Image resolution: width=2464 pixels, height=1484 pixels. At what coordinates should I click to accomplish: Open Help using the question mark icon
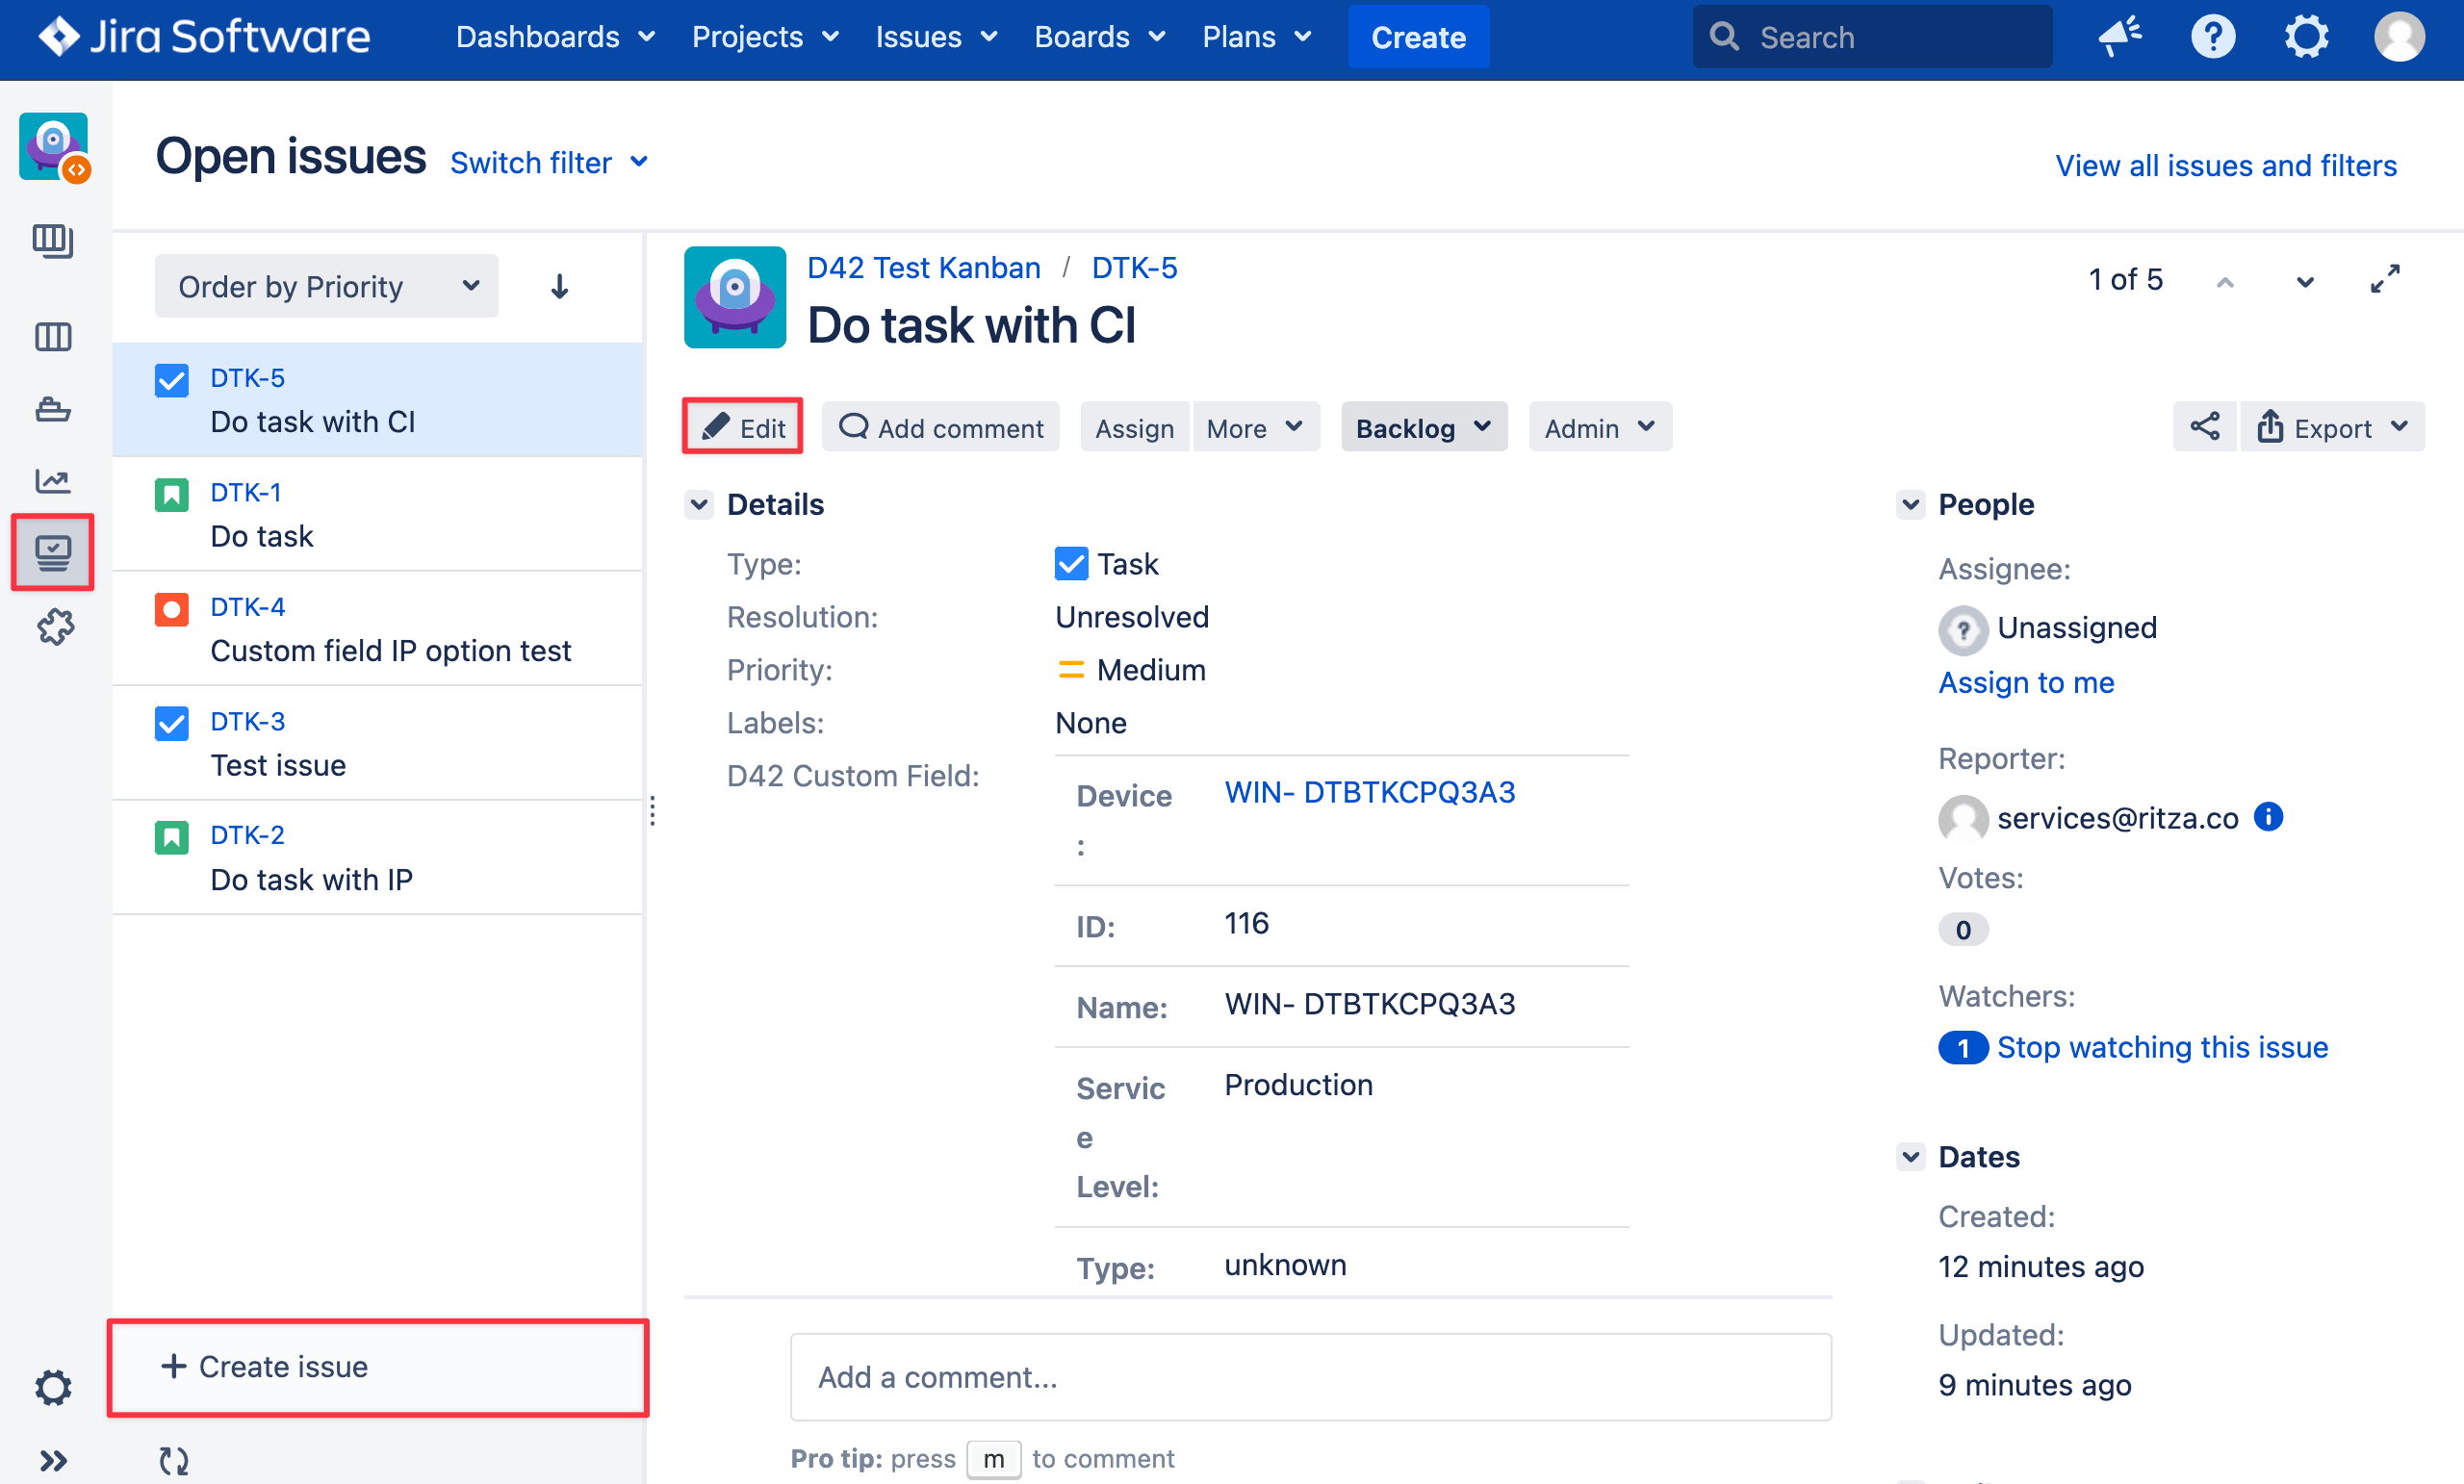[x=2213, y=36]
